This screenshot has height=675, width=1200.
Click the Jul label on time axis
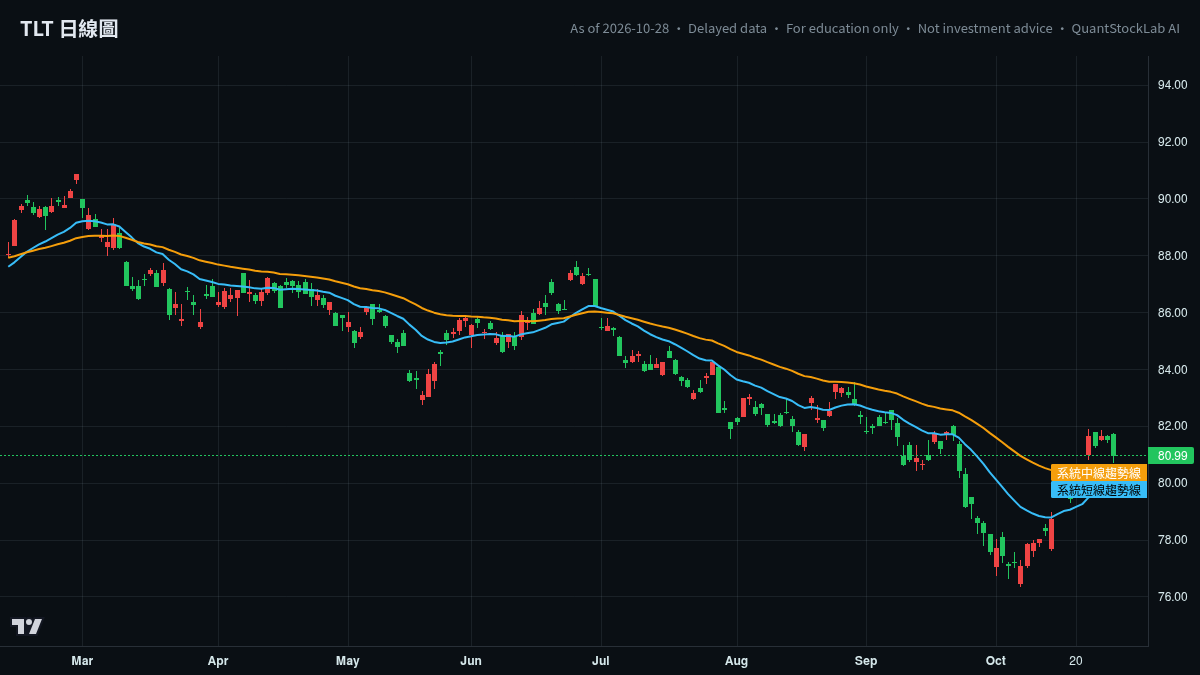pyautogui.click(x=601, y=661)
